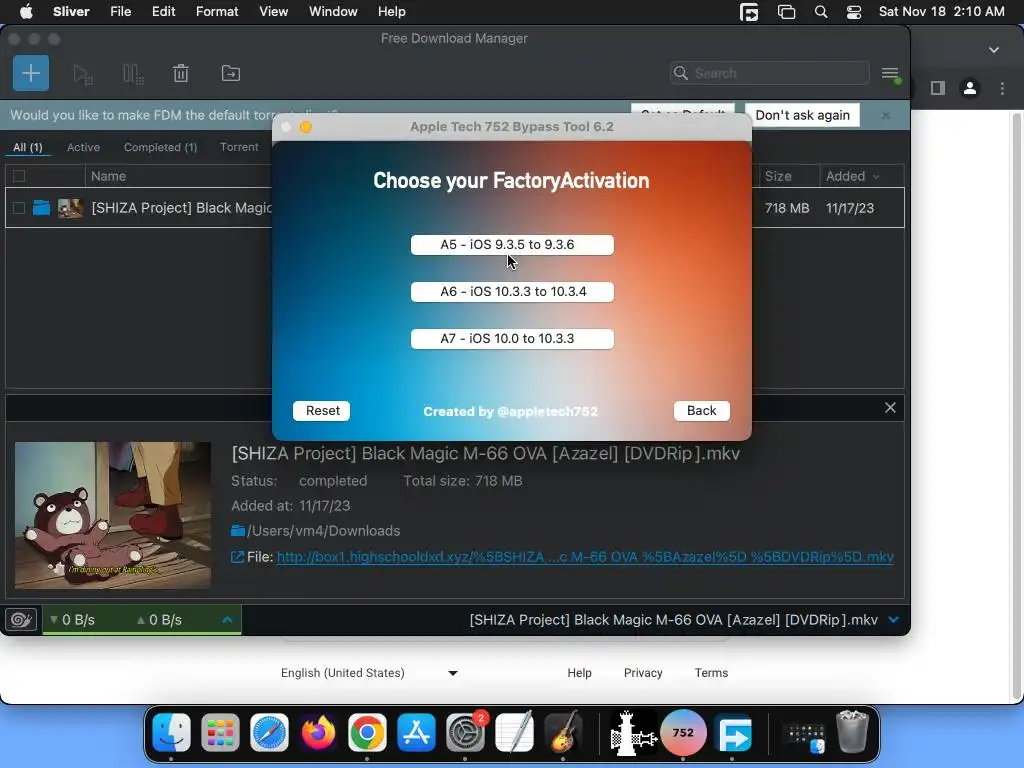
Task: Open Trash from the dock
Action: (852, 731)
